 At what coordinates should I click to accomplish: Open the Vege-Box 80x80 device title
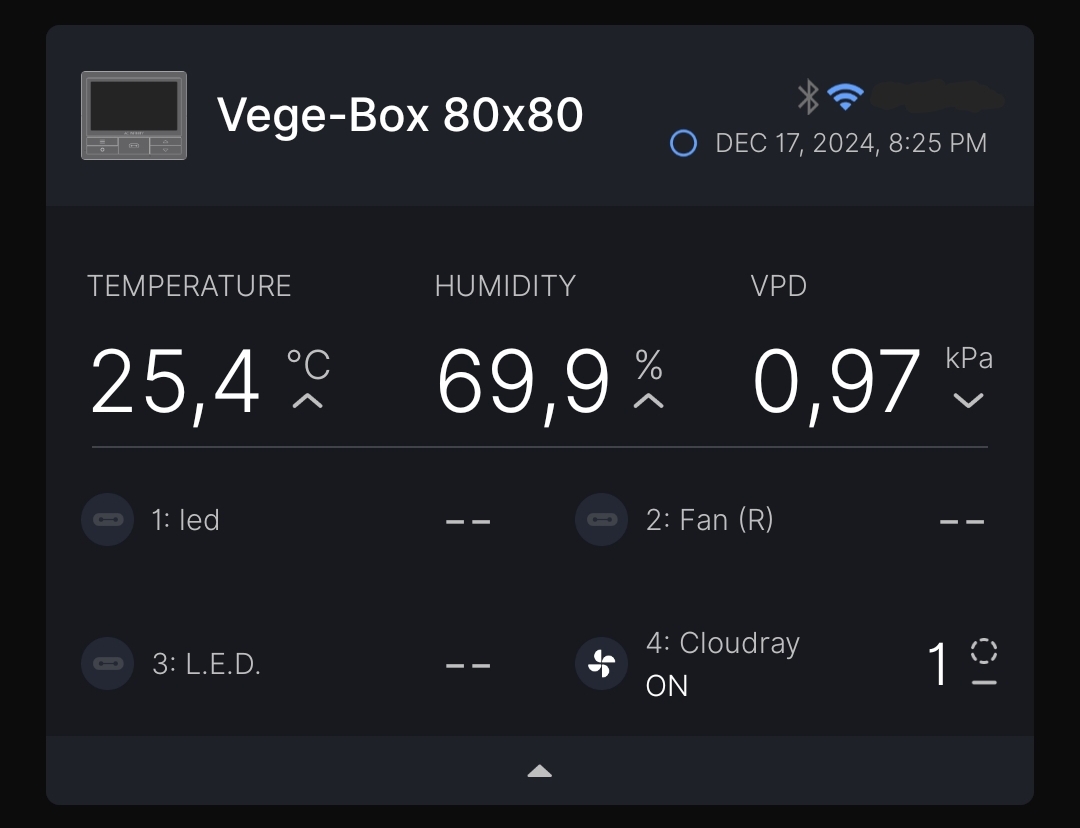coord(400,115)
